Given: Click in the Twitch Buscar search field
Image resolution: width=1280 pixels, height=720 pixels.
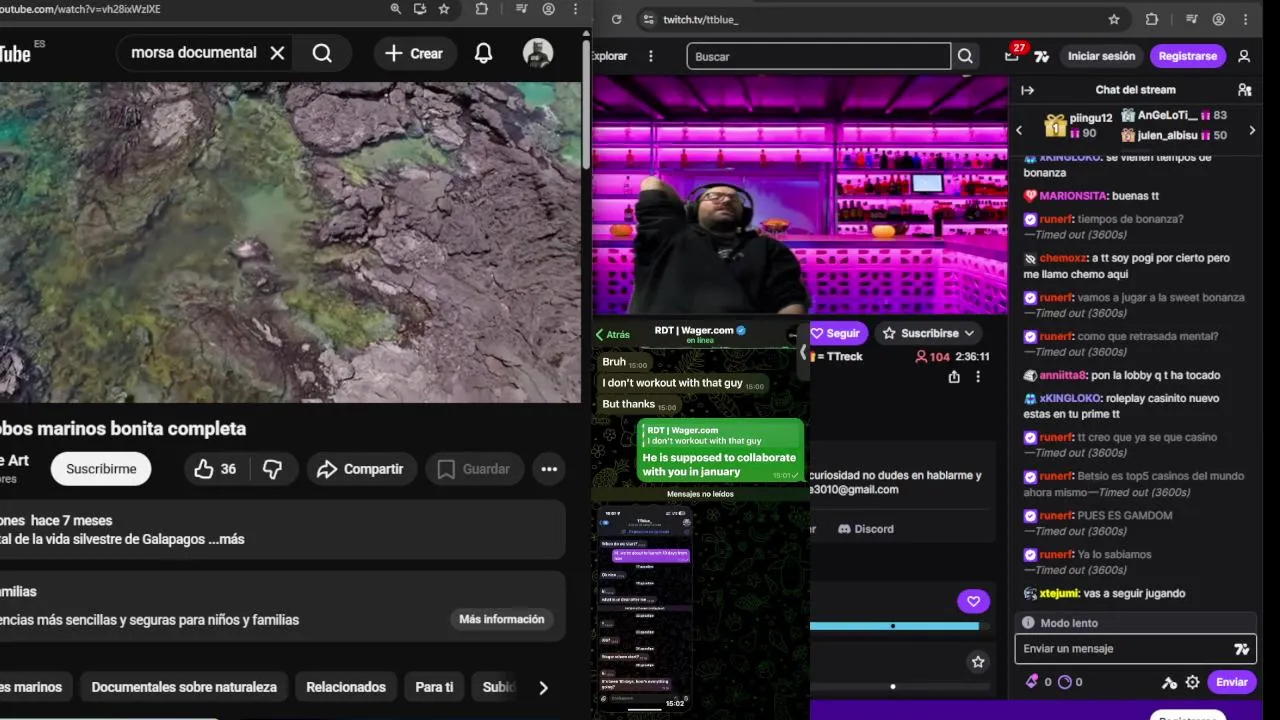Looking at the screenshot, I should click(819, 56).
